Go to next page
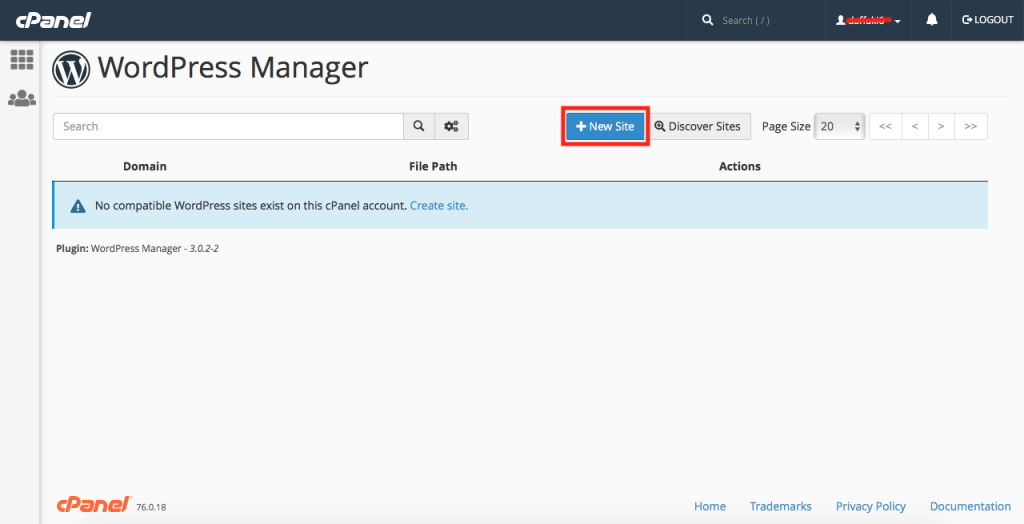This screenshot has height=524, width=1024. (941, 126)
